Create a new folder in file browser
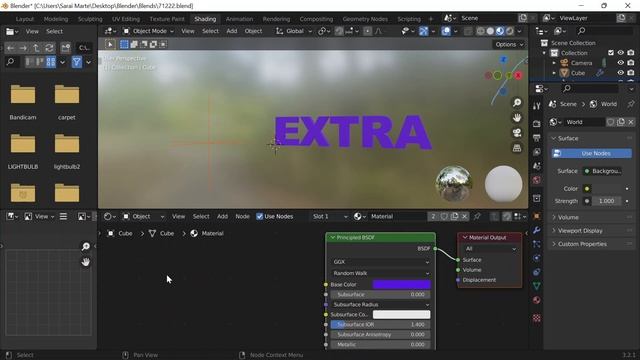This screenshot has width=640, height=360. tap(66, 48)
